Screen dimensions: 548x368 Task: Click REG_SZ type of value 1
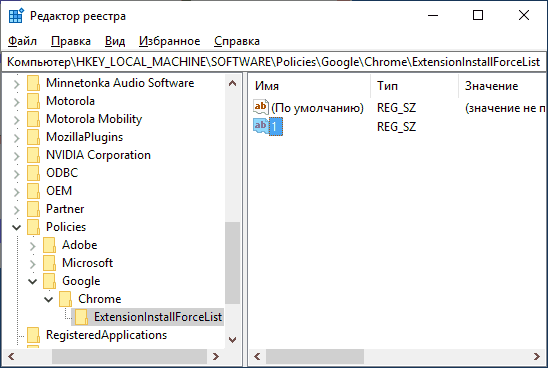[x=396, y=127]
